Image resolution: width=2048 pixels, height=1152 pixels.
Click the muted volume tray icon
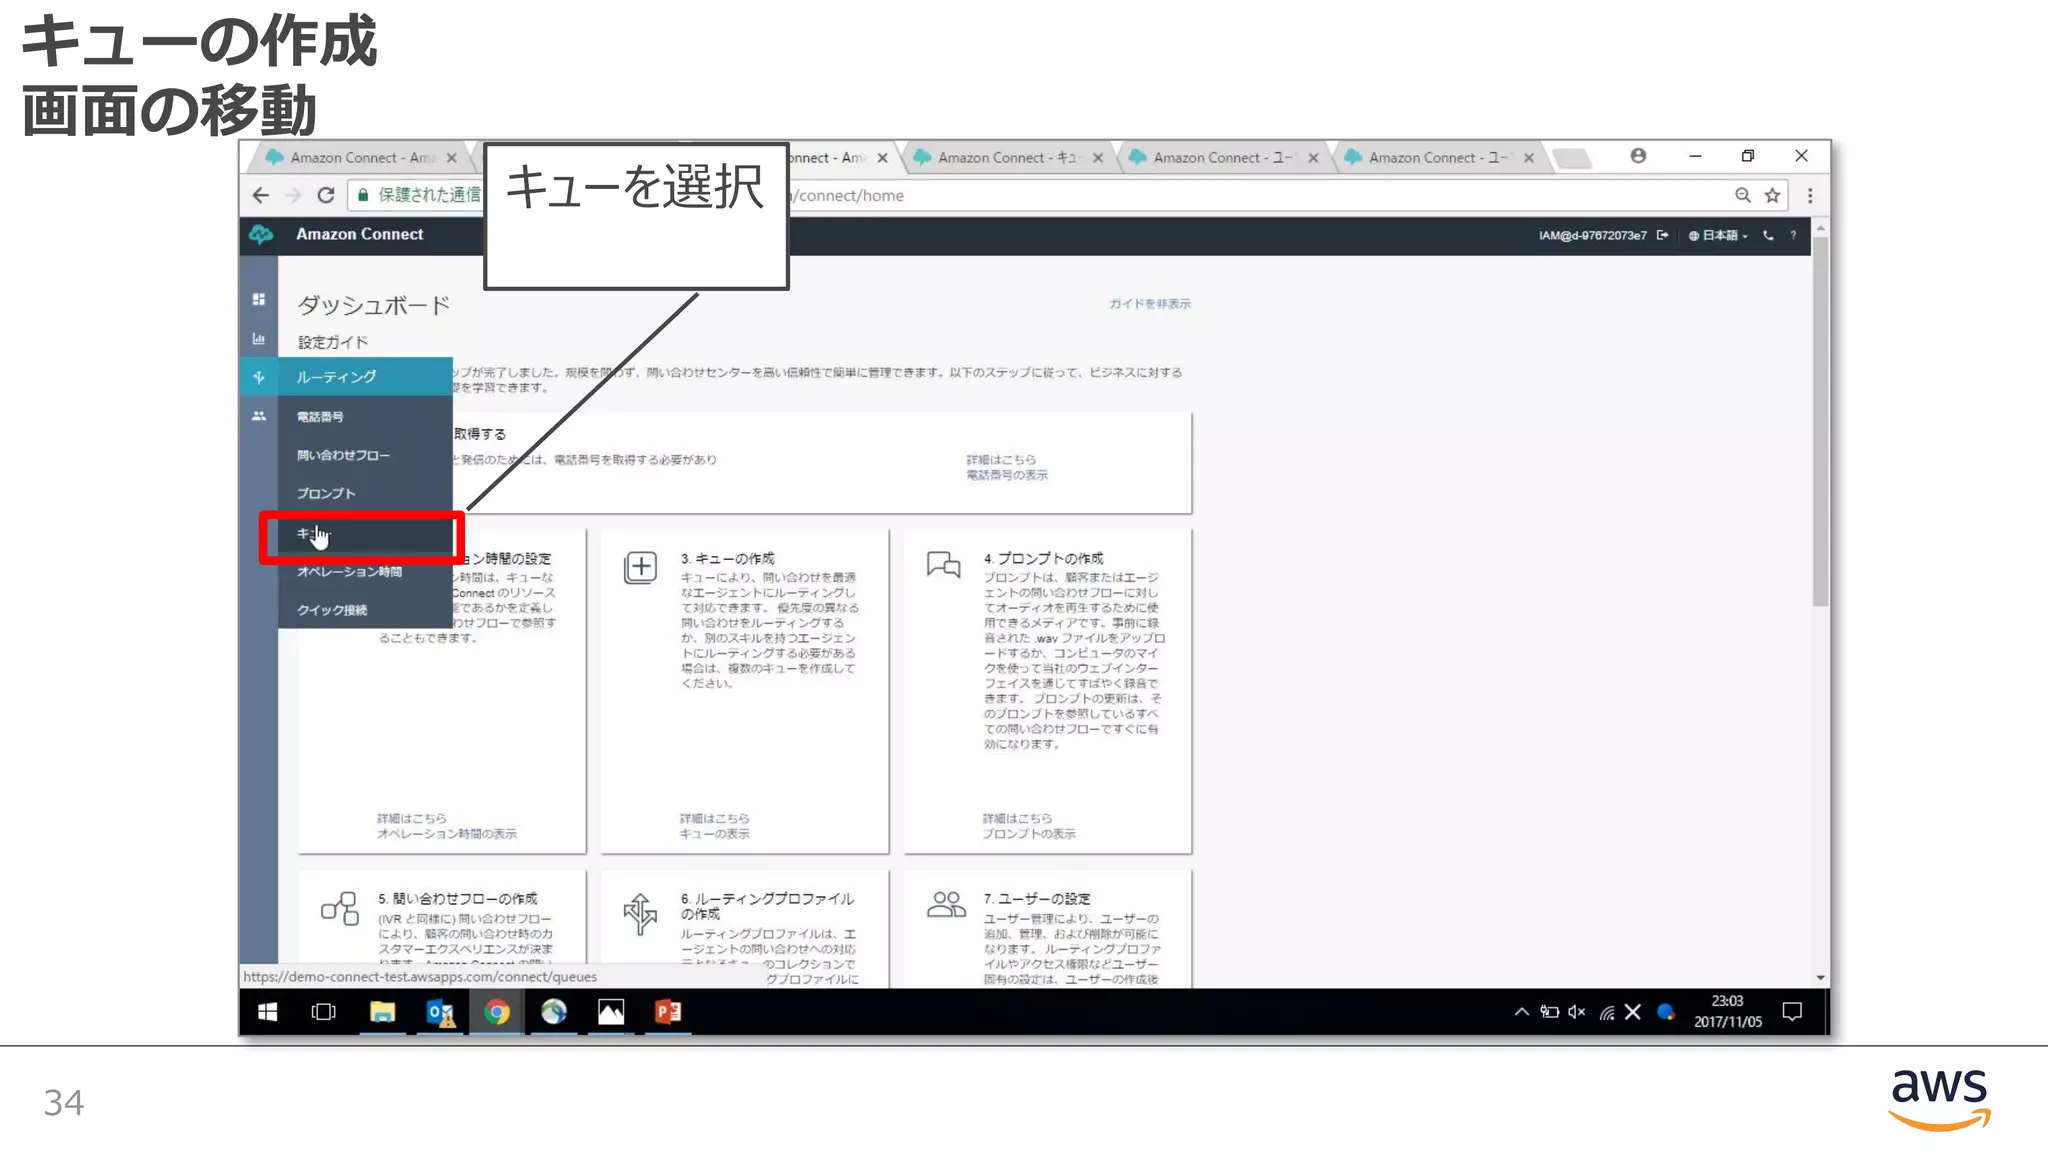click(x=1577, y=1012)
